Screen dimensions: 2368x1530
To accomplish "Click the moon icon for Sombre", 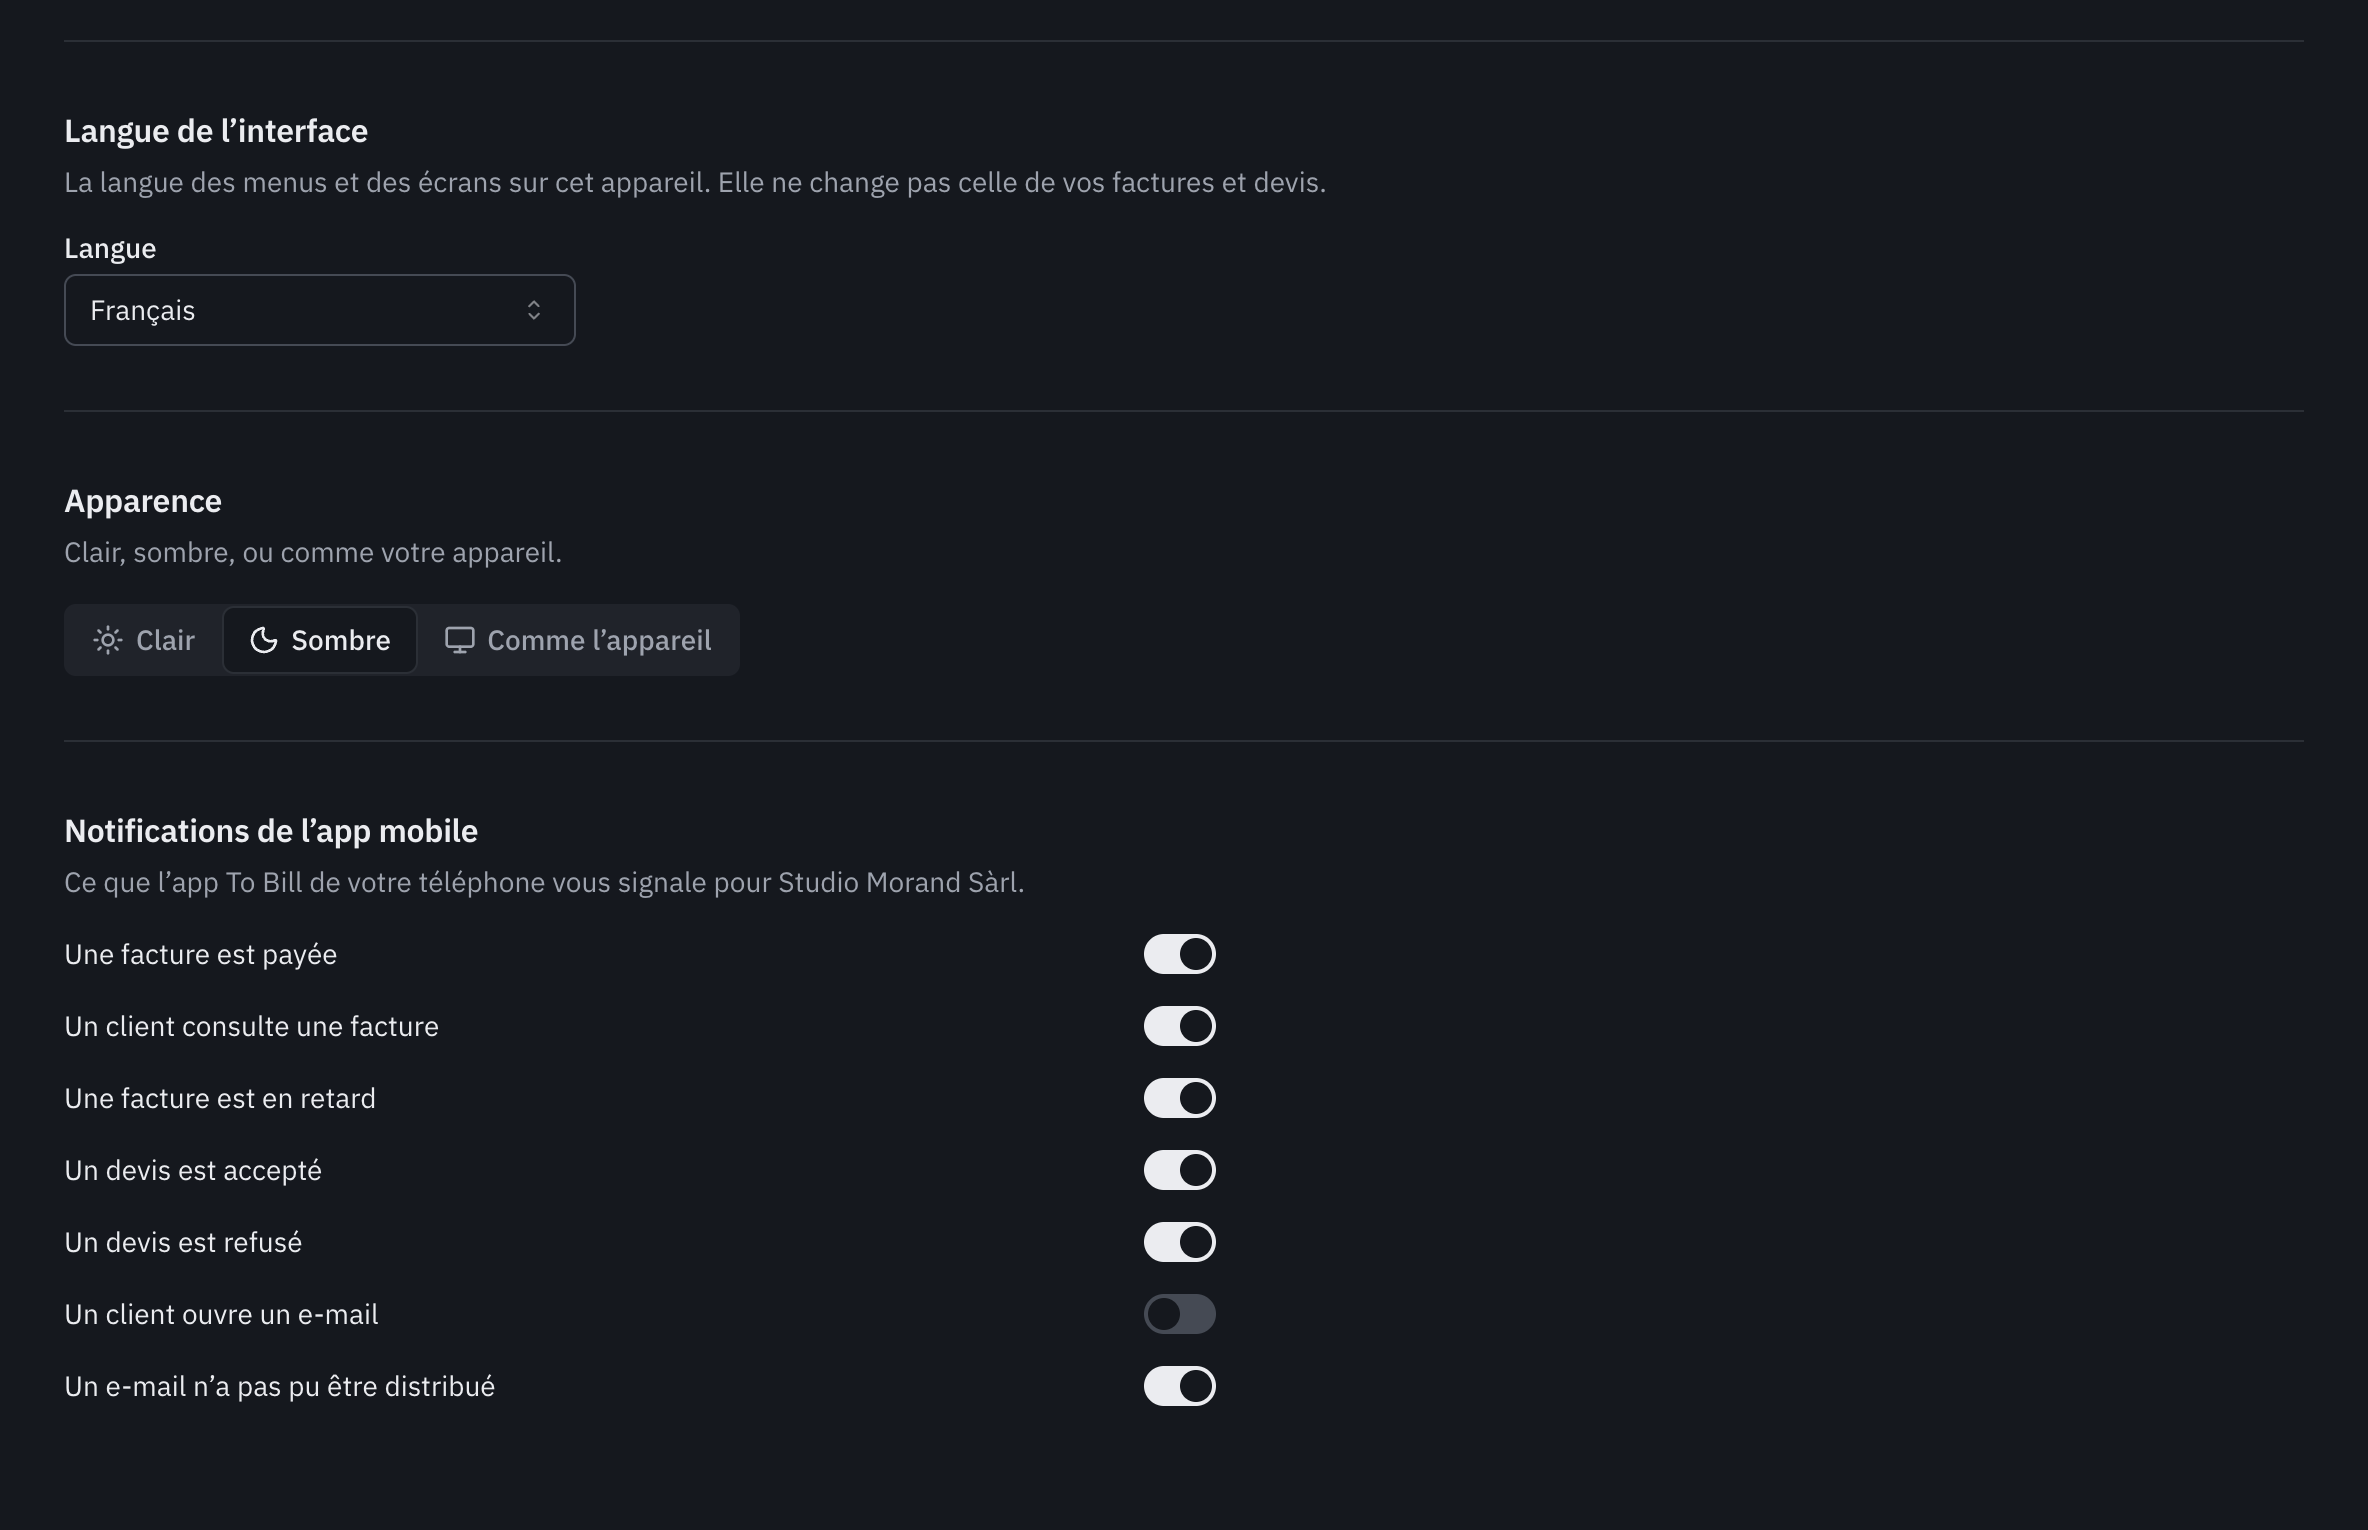I will [x=264, y=640].
